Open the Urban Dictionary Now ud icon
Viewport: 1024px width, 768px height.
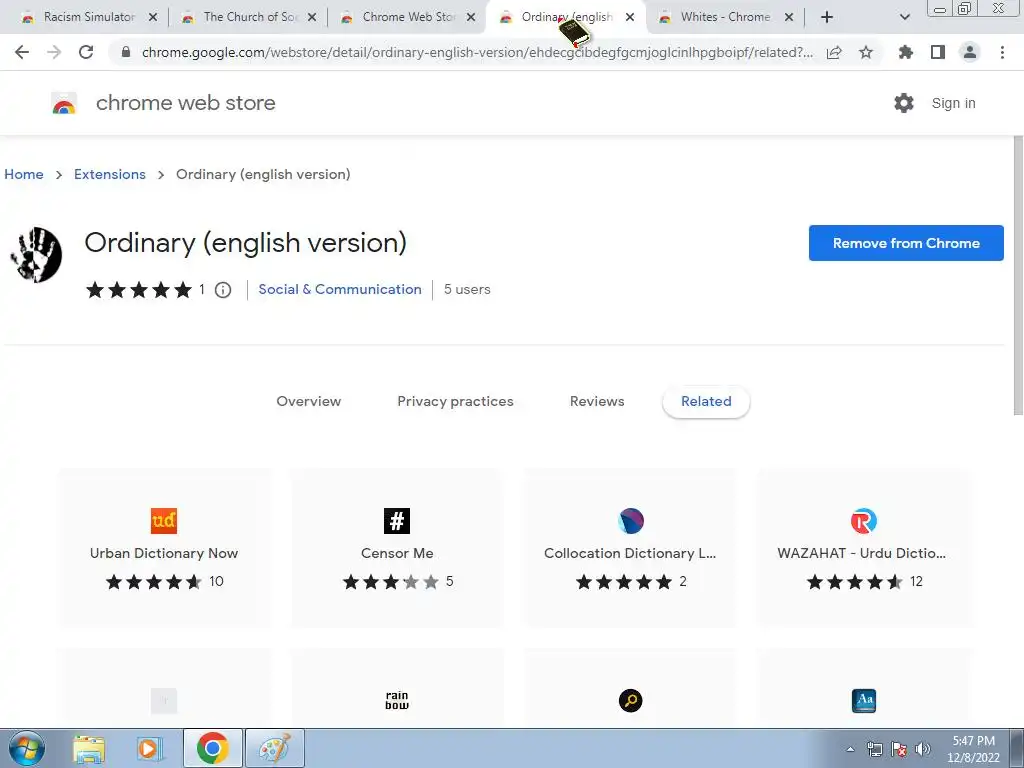pos(164,521)
